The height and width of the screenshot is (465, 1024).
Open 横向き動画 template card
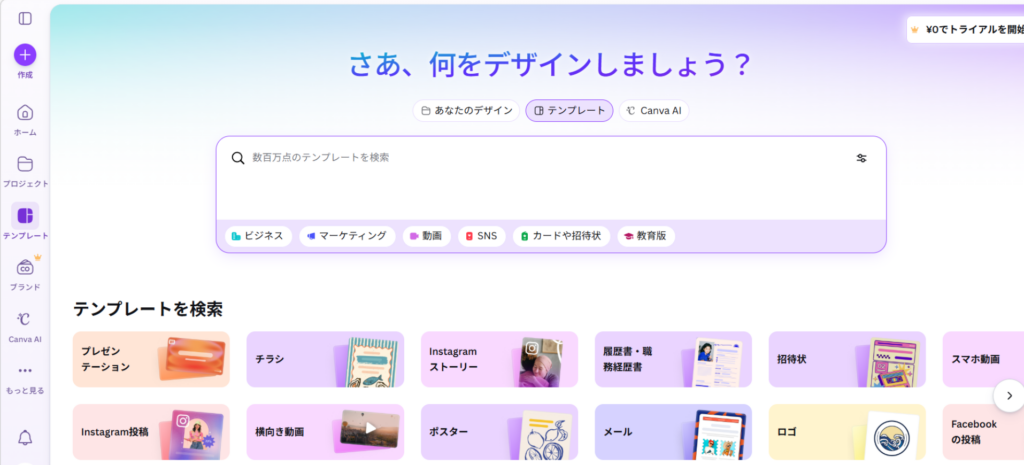325,432
